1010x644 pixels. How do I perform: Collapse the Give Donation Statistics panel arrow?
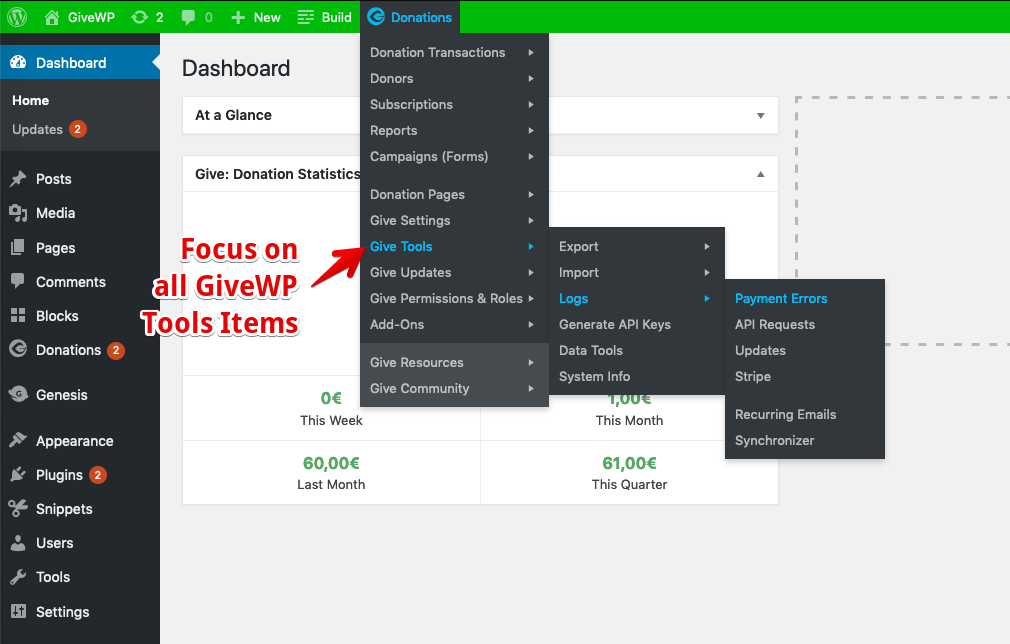pyautogui.click(x=761, y=174)
